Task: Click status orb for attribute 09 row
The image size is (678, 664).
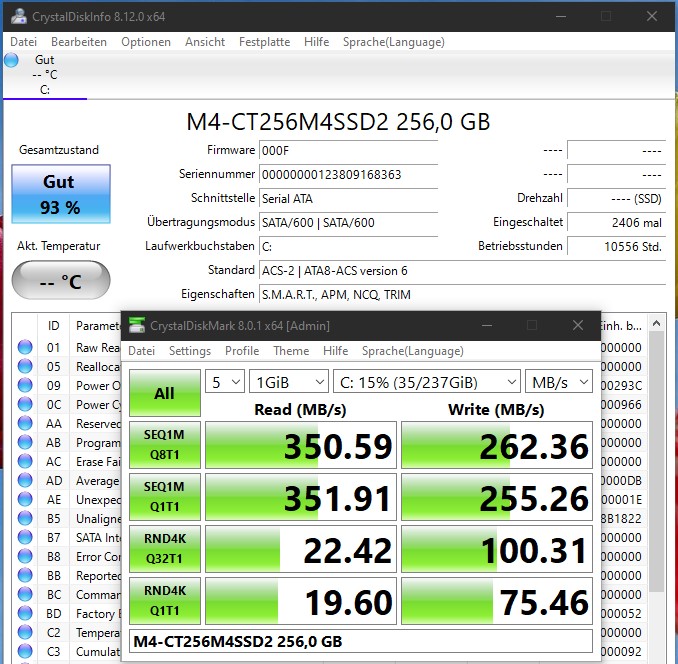Action: pos(25,385)
